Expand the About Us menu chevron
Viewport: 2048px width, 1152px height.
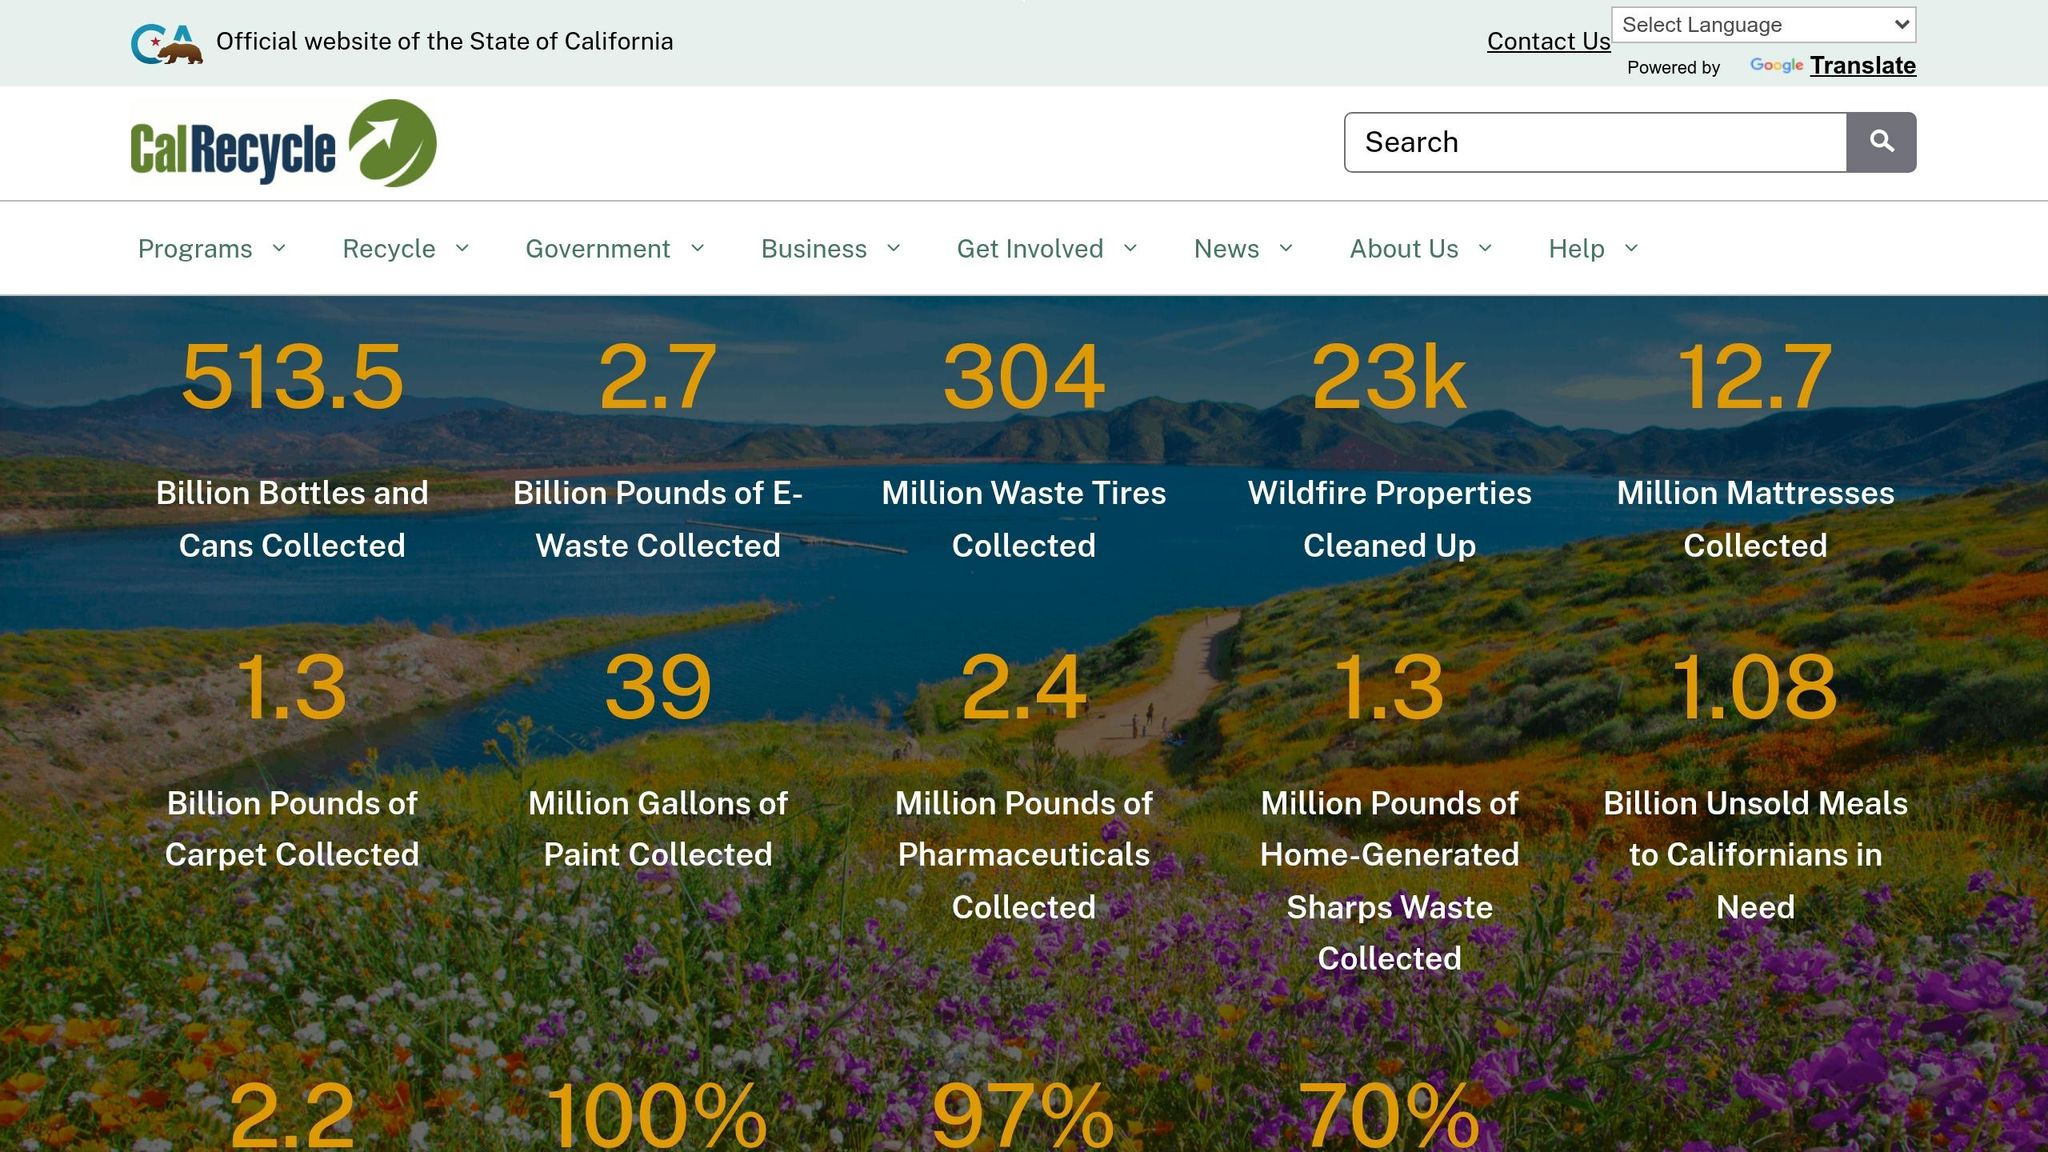[x=1485, y=248]
